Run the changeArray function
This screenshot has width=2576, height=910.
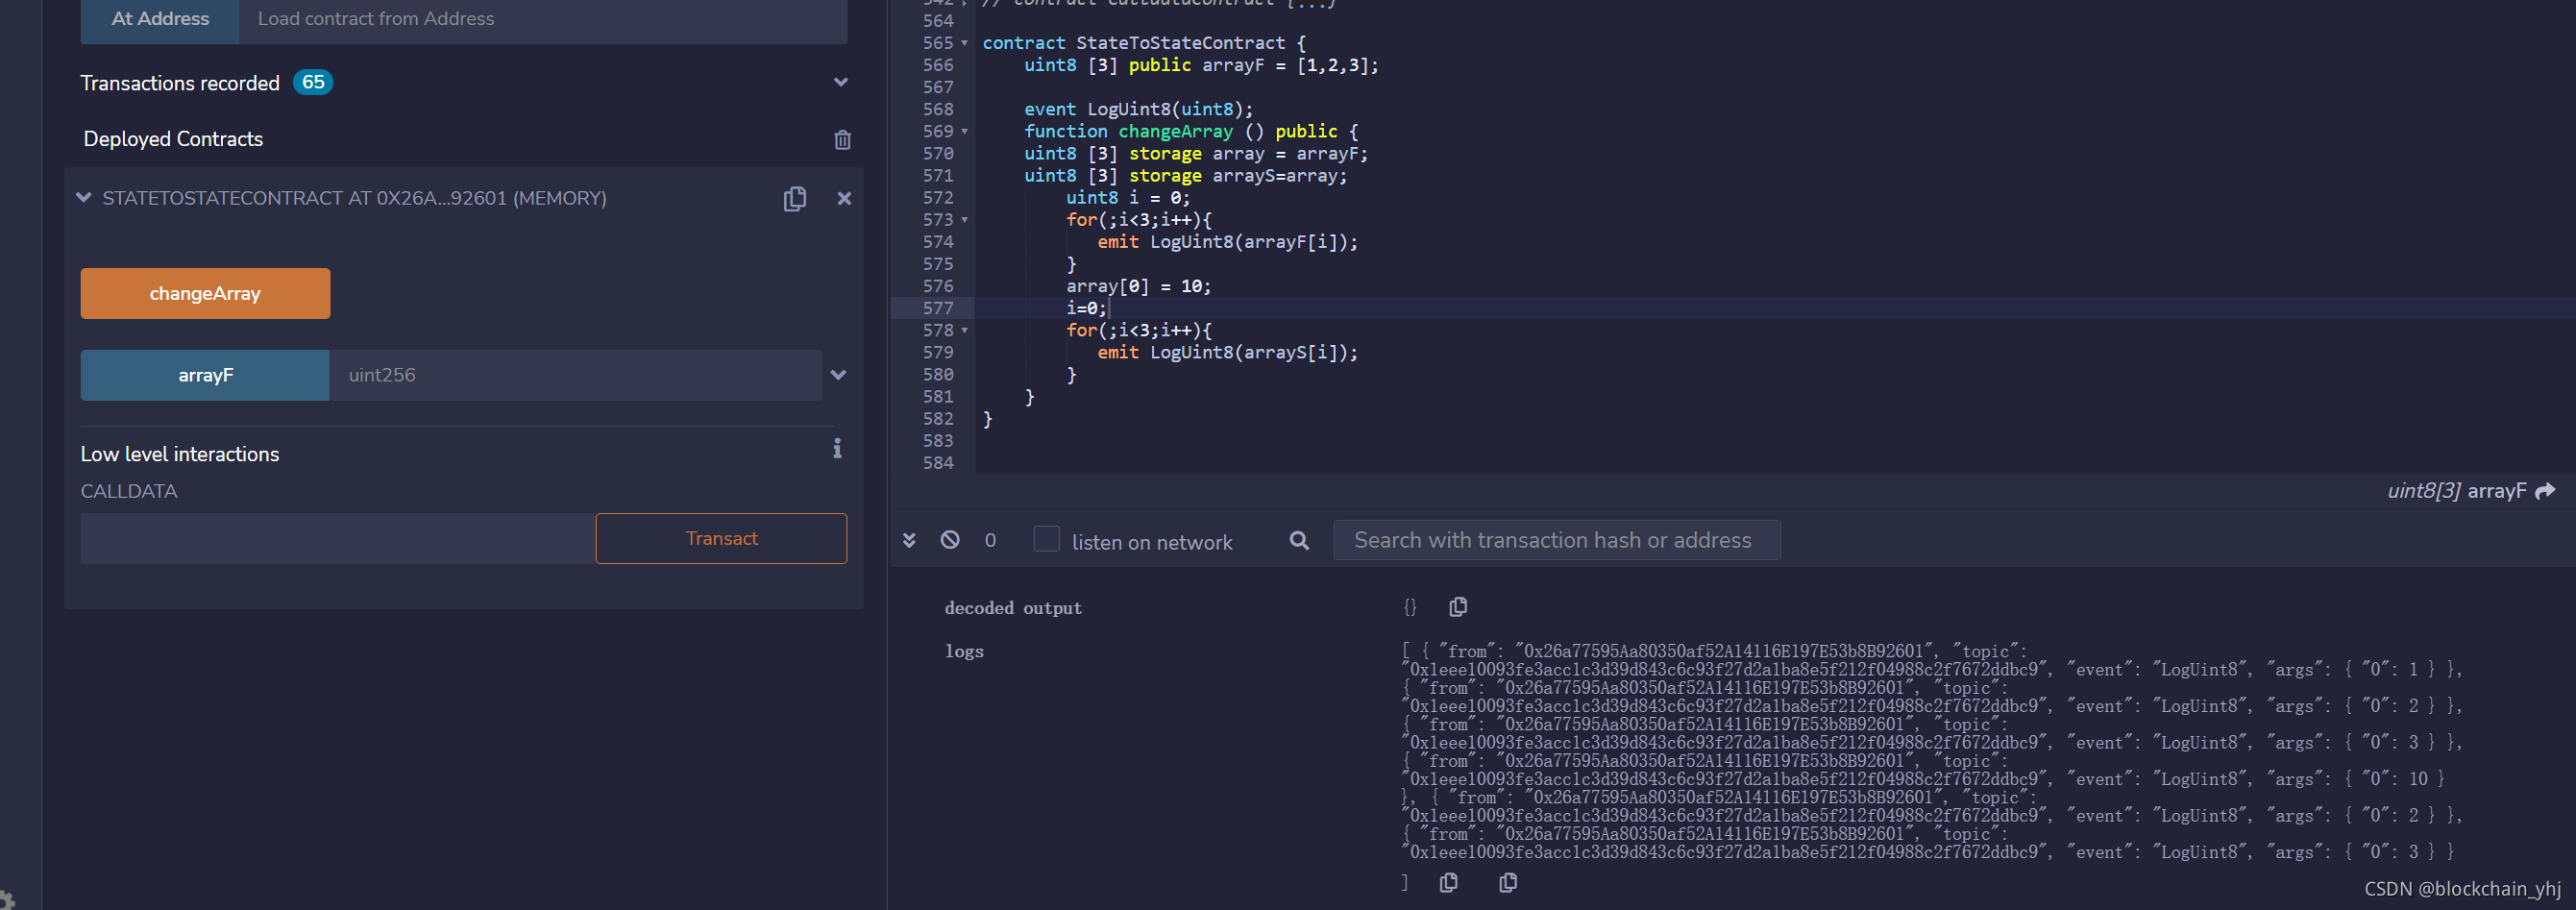(x=205, y=294)
